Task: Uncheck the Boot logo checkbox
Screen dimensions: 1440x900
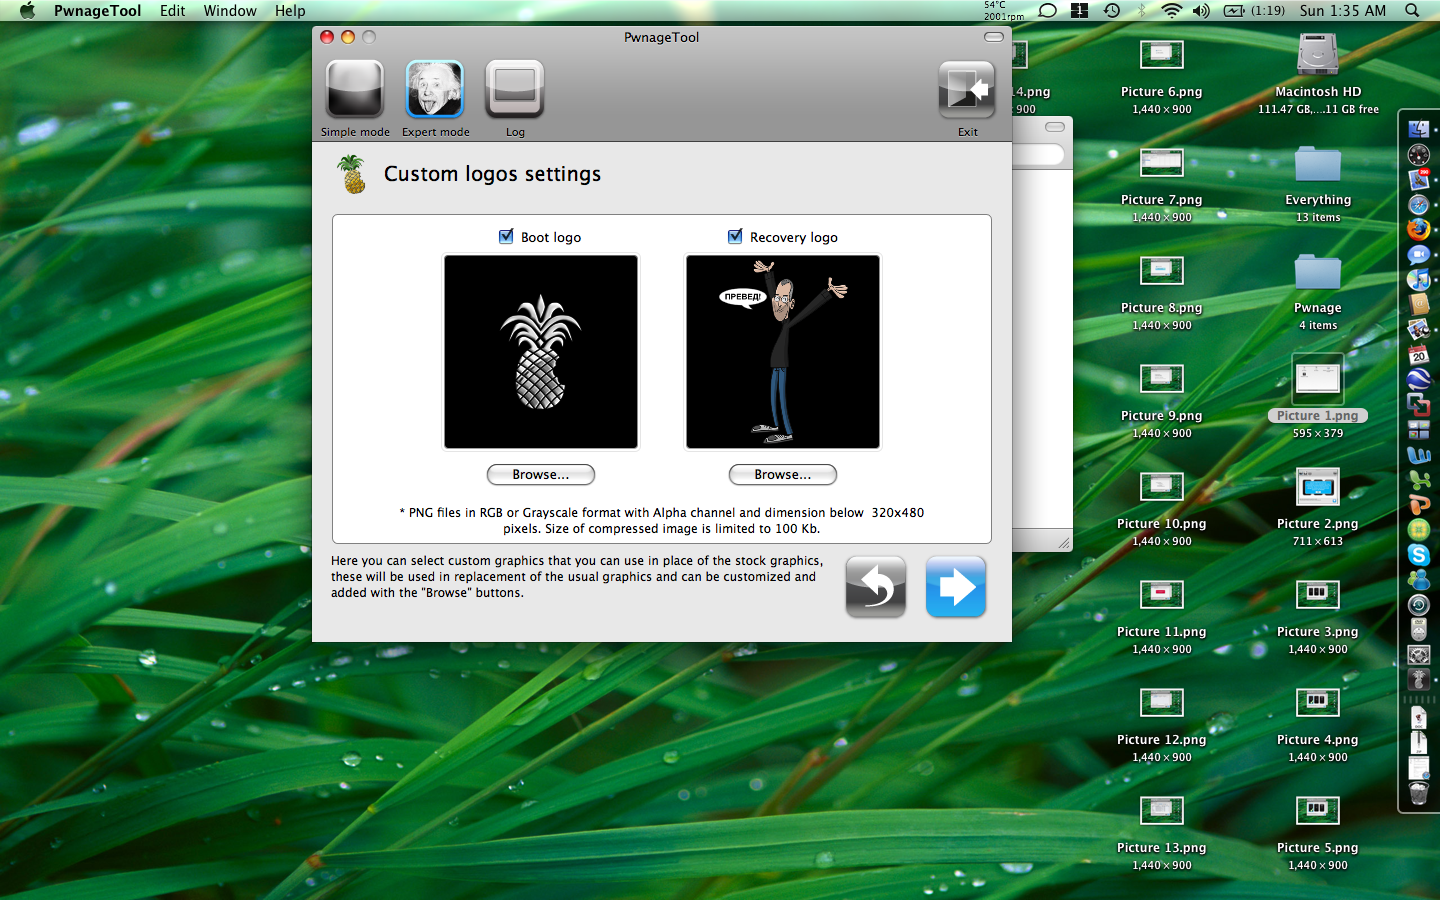Action: pos(506,237)
